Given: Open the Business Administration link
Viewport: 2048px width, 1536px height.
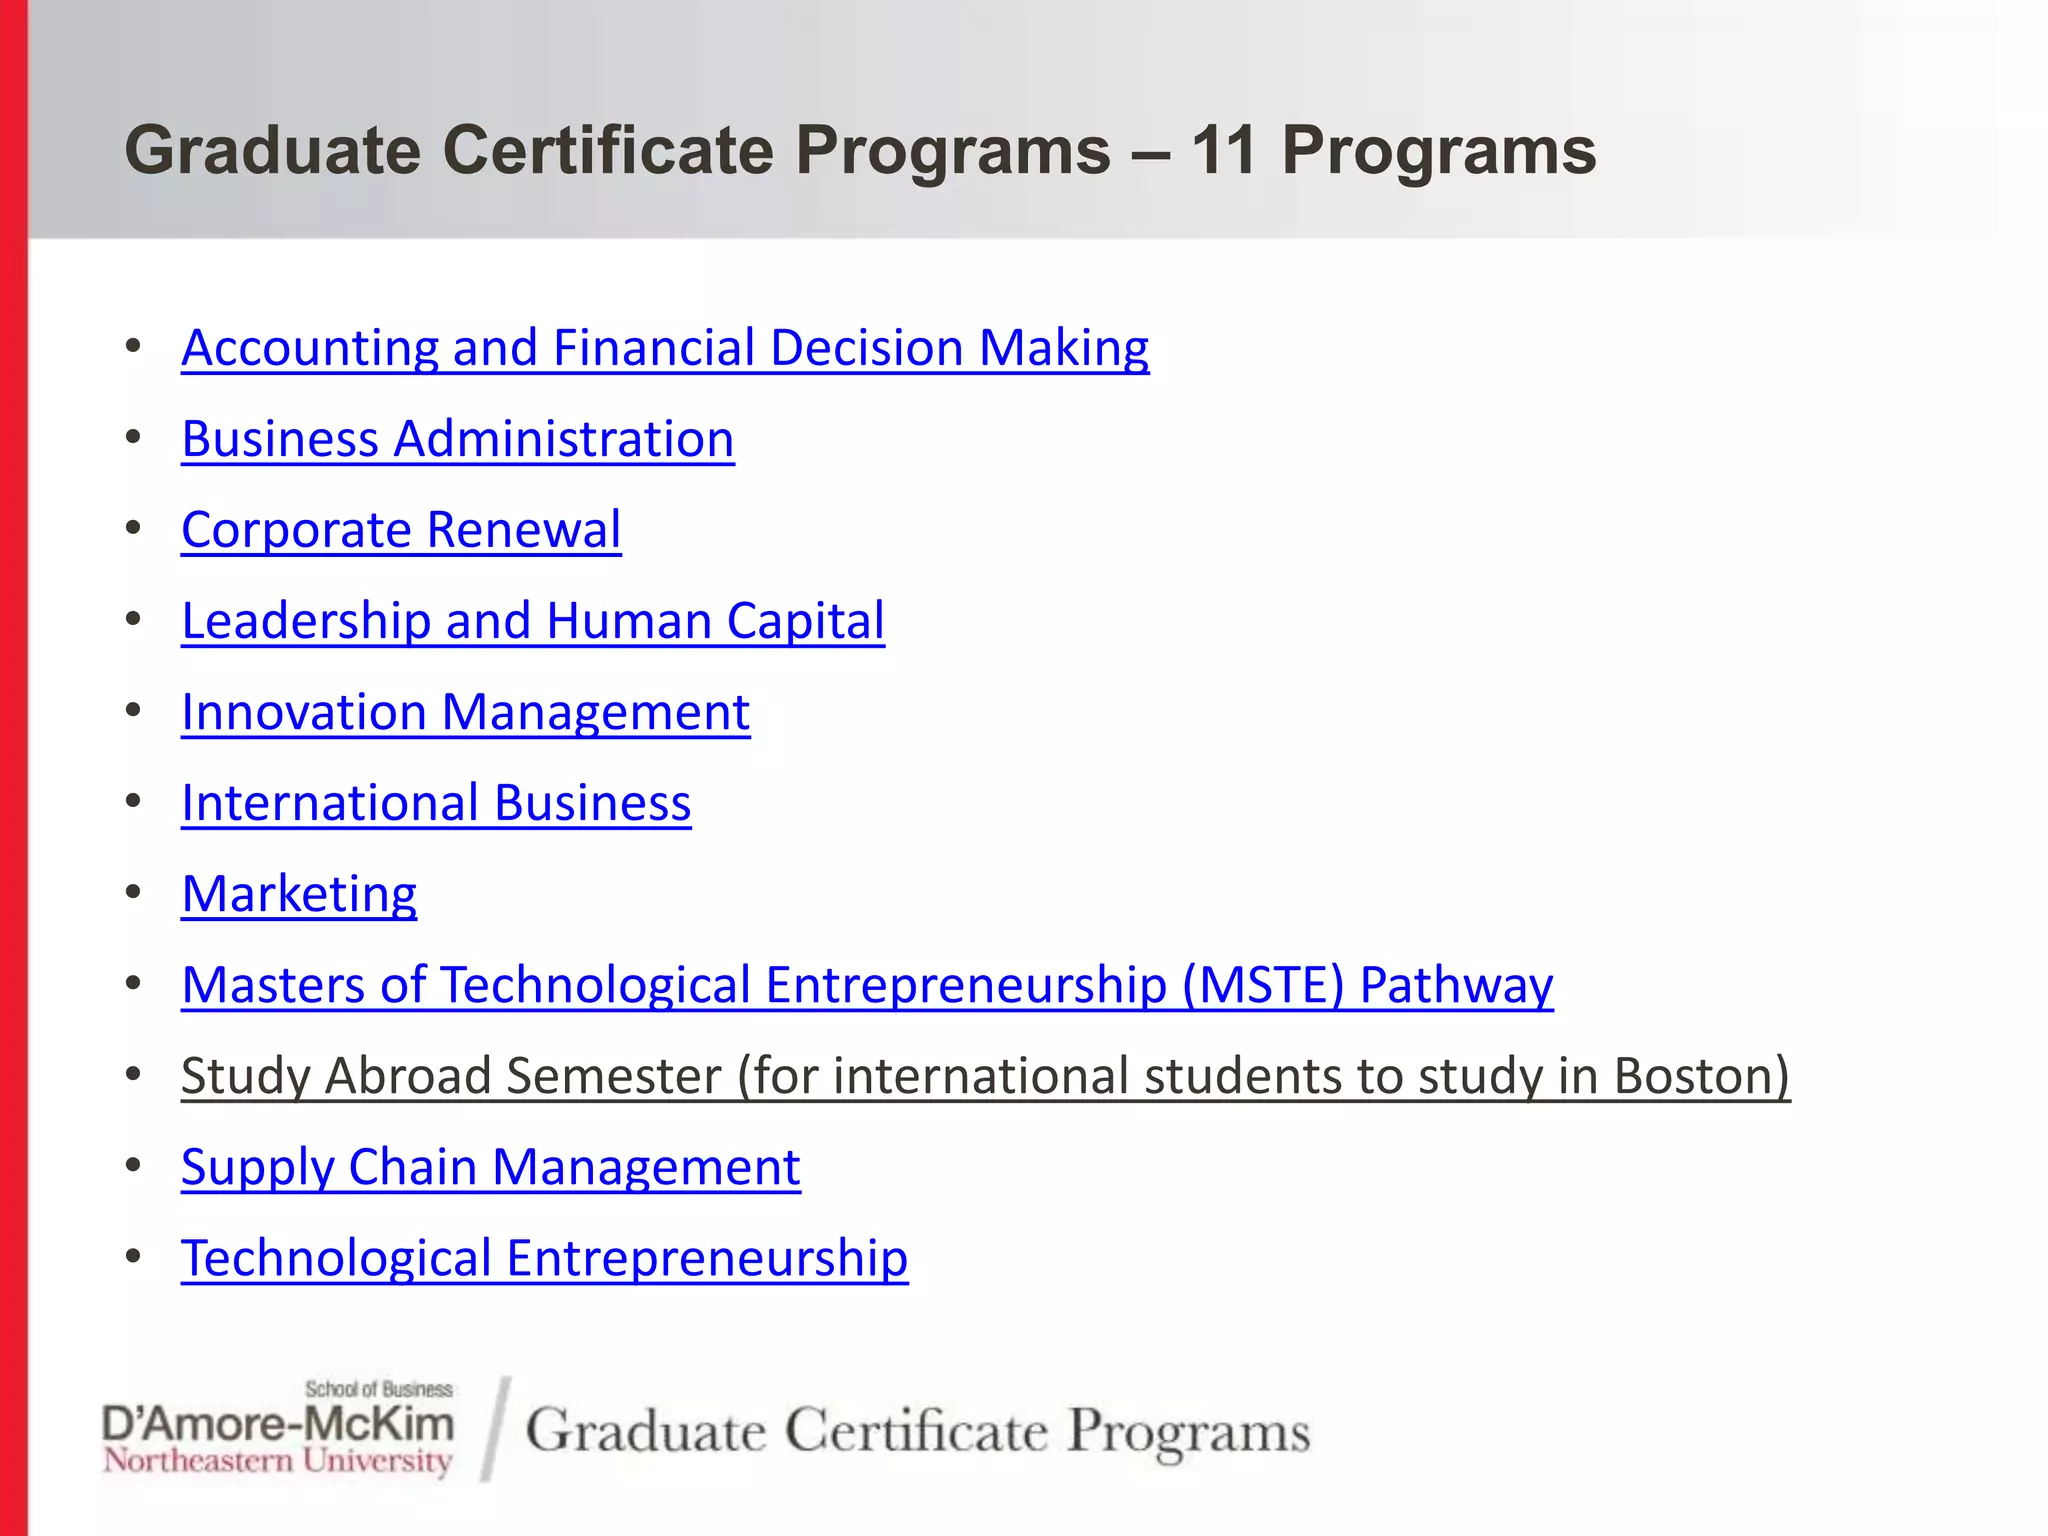Looking at the screenshot, I should click(x=458, y=439).
